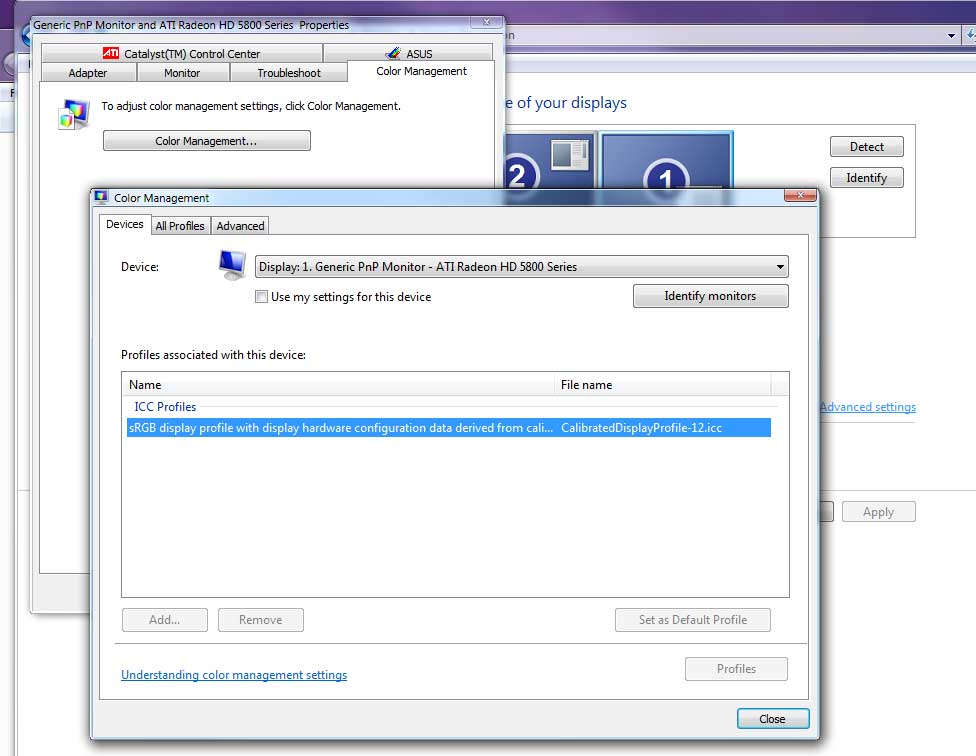Click the Add... button
Viewport: 976px width, 756px height.
tap(165, 620)
